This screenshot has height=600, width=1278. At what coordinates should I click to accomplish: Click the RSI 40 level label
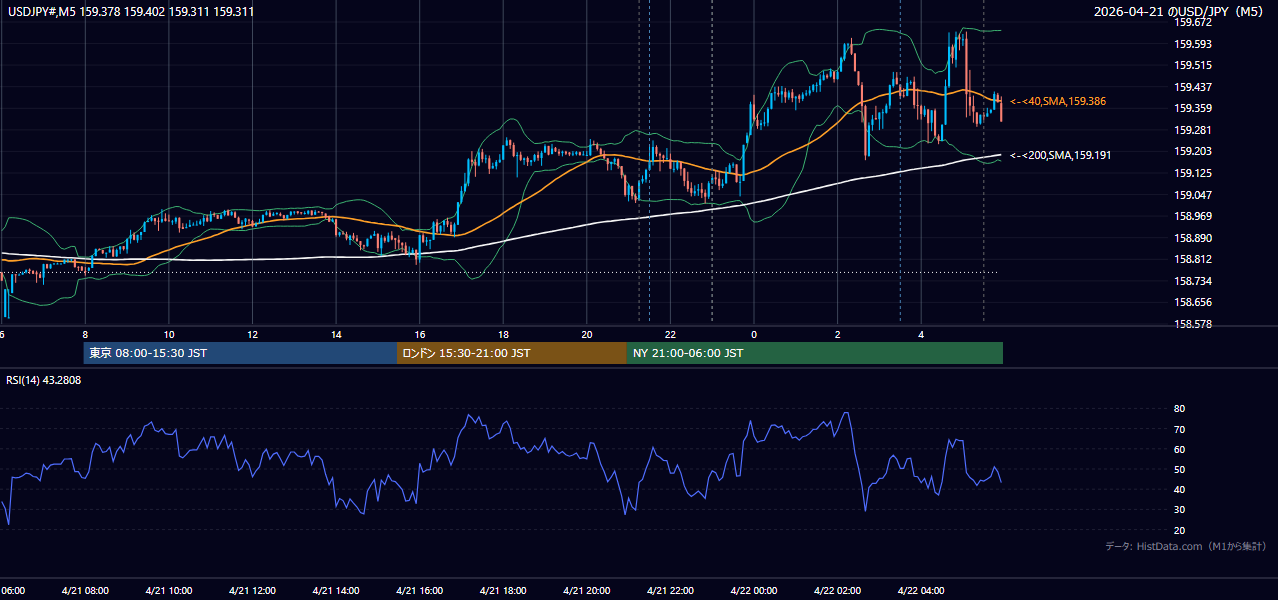click(x=1179, y=489)
